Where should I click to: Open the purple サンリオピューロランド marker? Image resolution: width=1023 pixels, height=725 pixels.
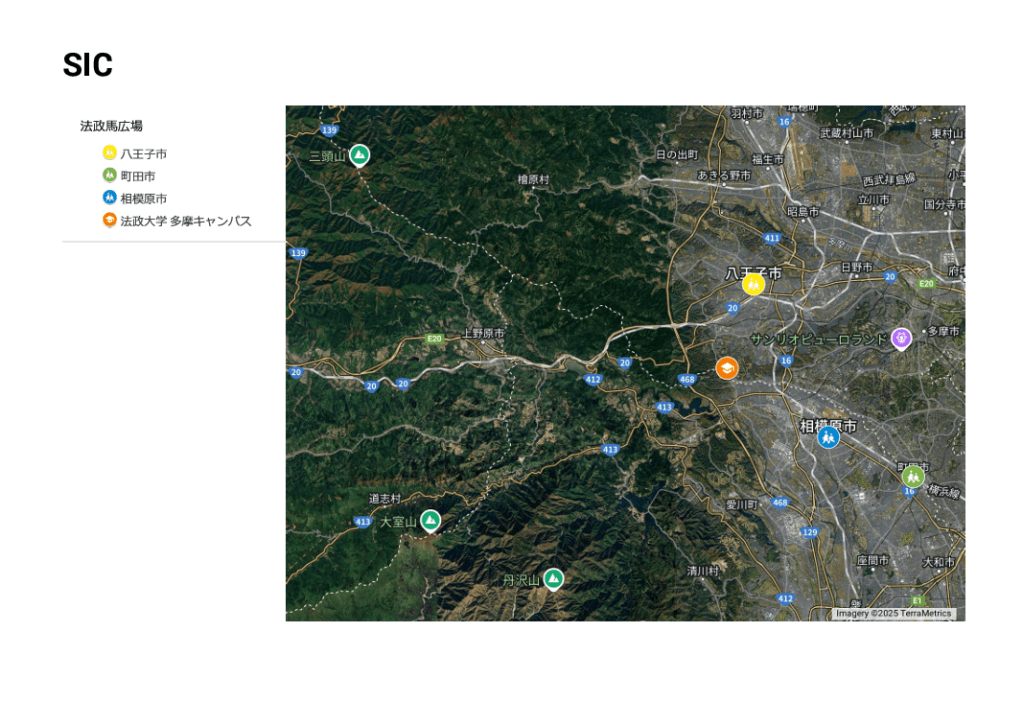pos(901,339)
